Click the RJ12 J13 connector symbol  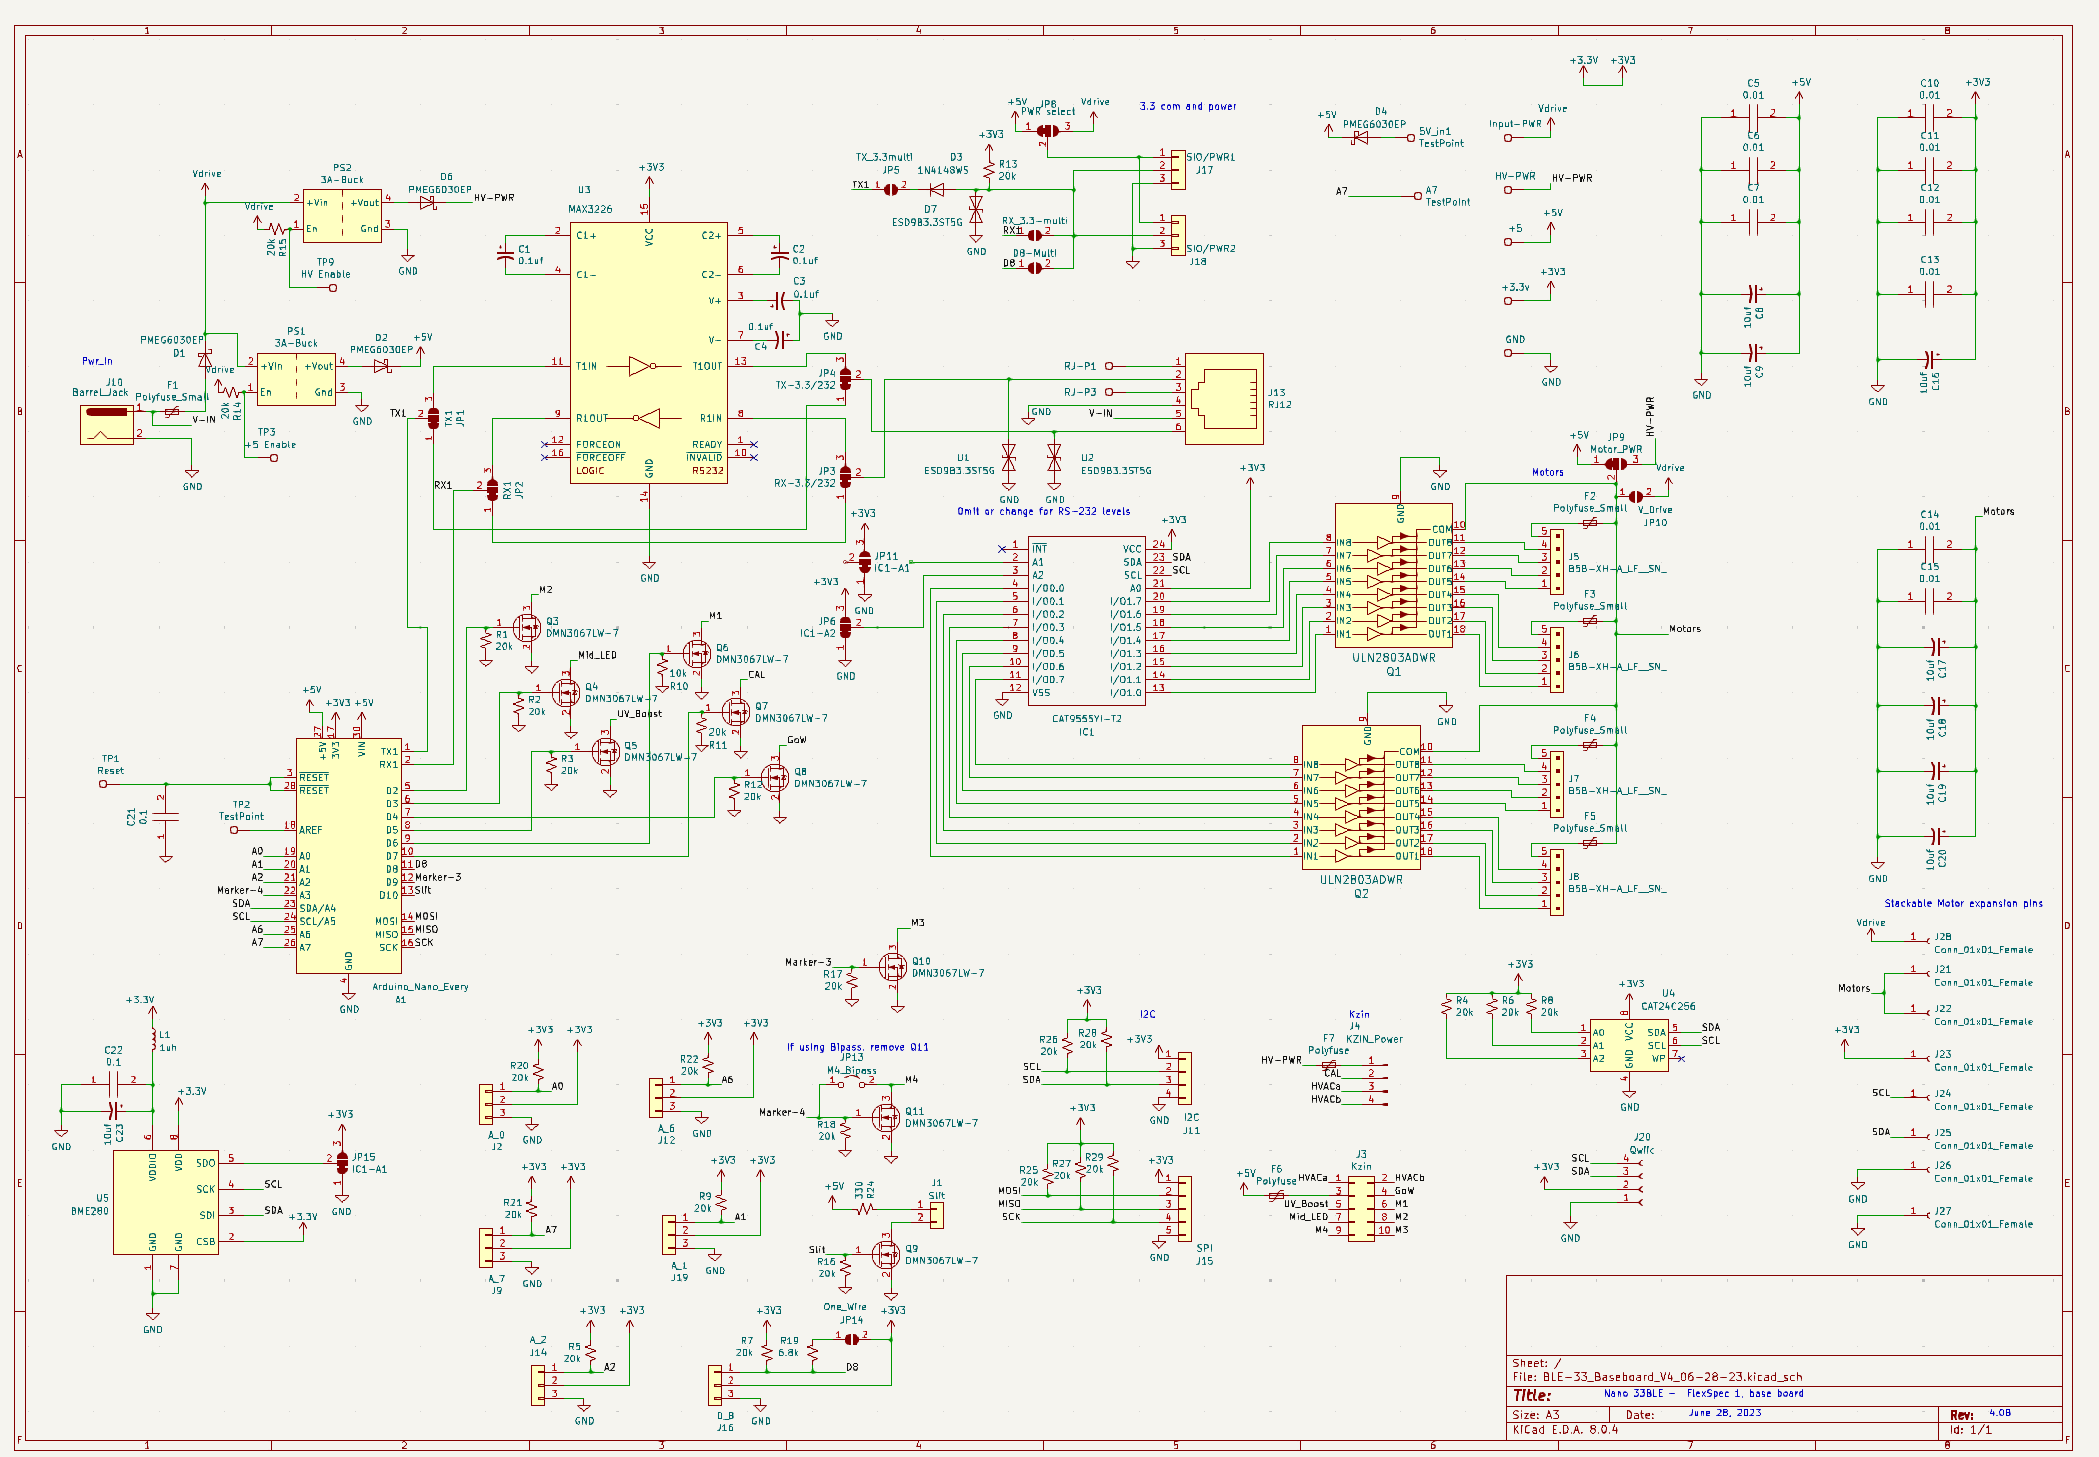tap(1224, 398)
